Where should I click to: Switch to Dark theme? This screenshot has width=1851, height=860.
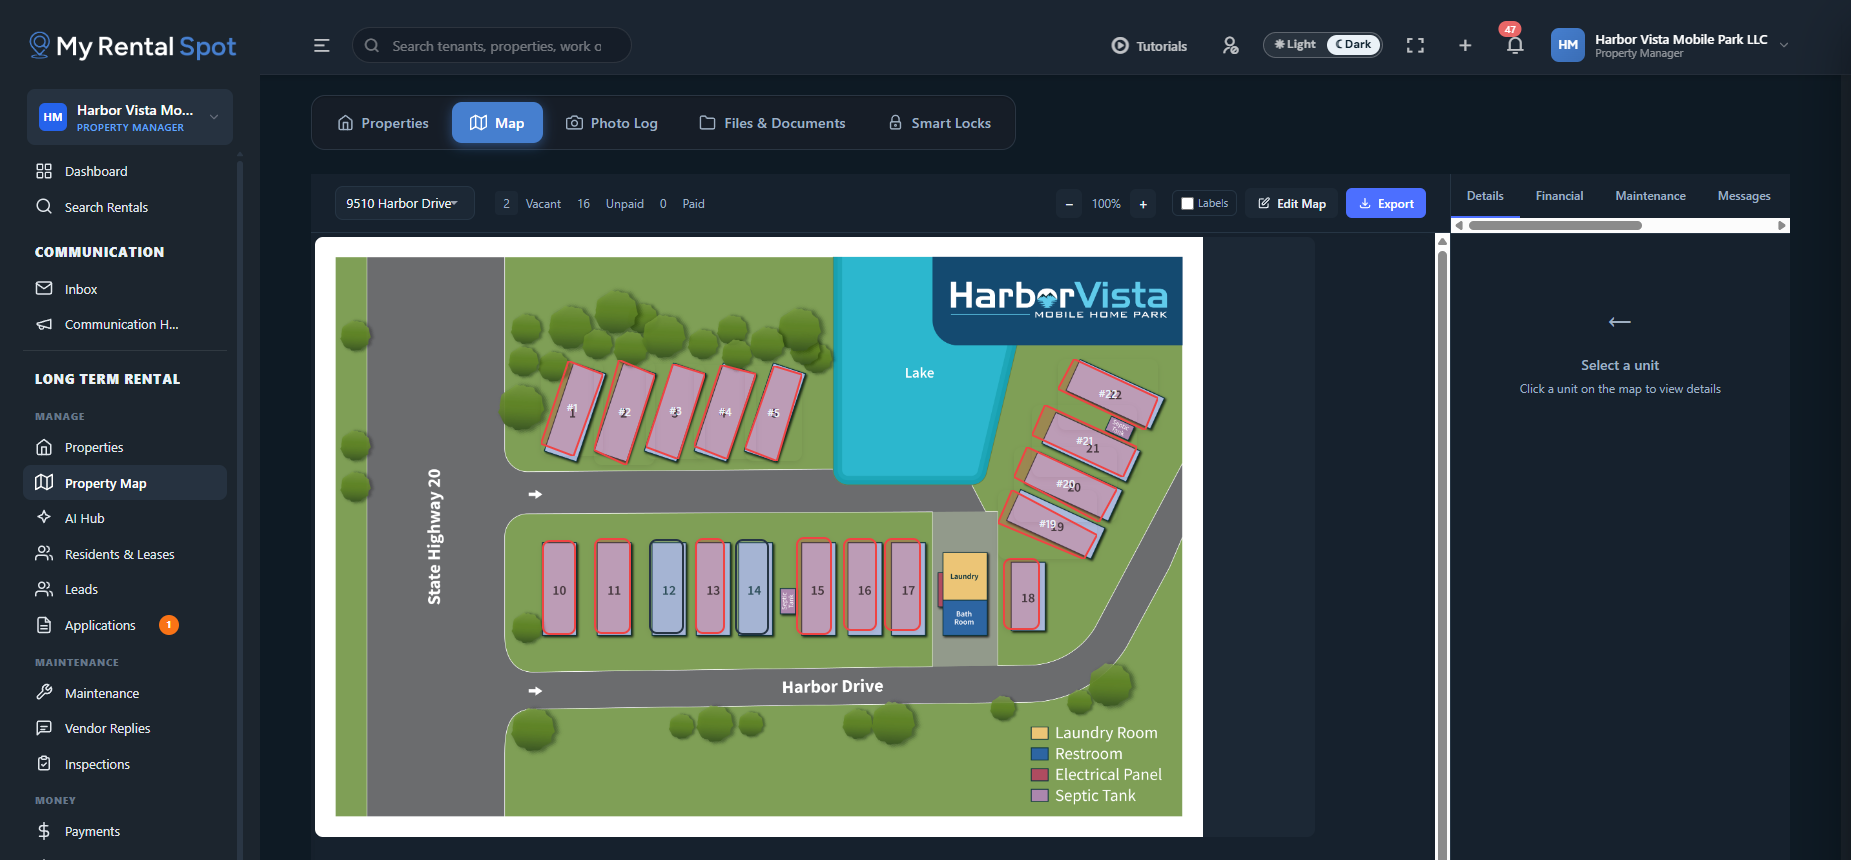(1353, 45)
